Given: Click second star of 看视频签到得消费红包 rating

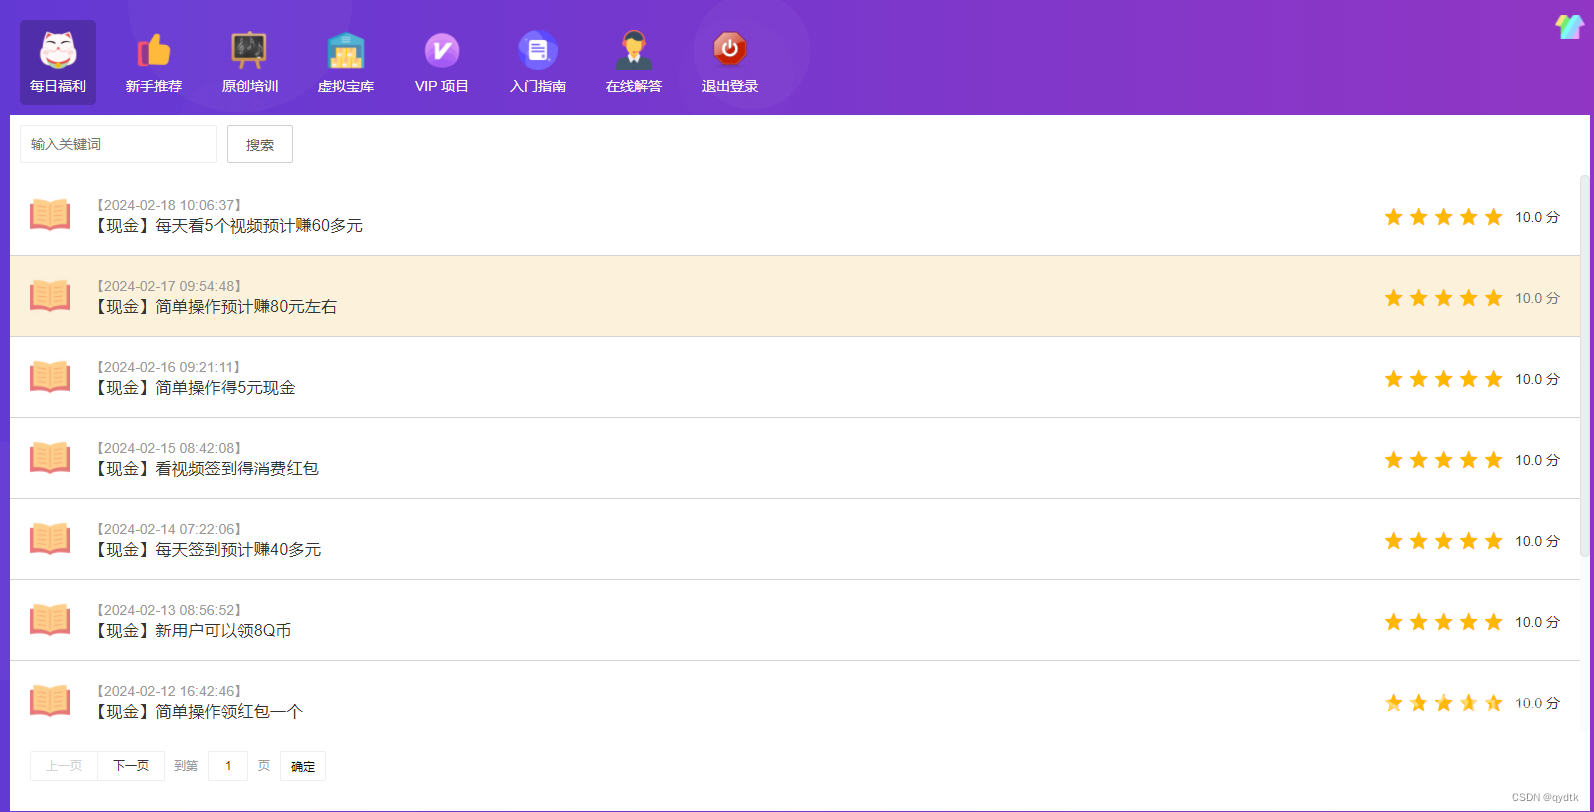Looking at the screenshot, I should point(1418,460).
